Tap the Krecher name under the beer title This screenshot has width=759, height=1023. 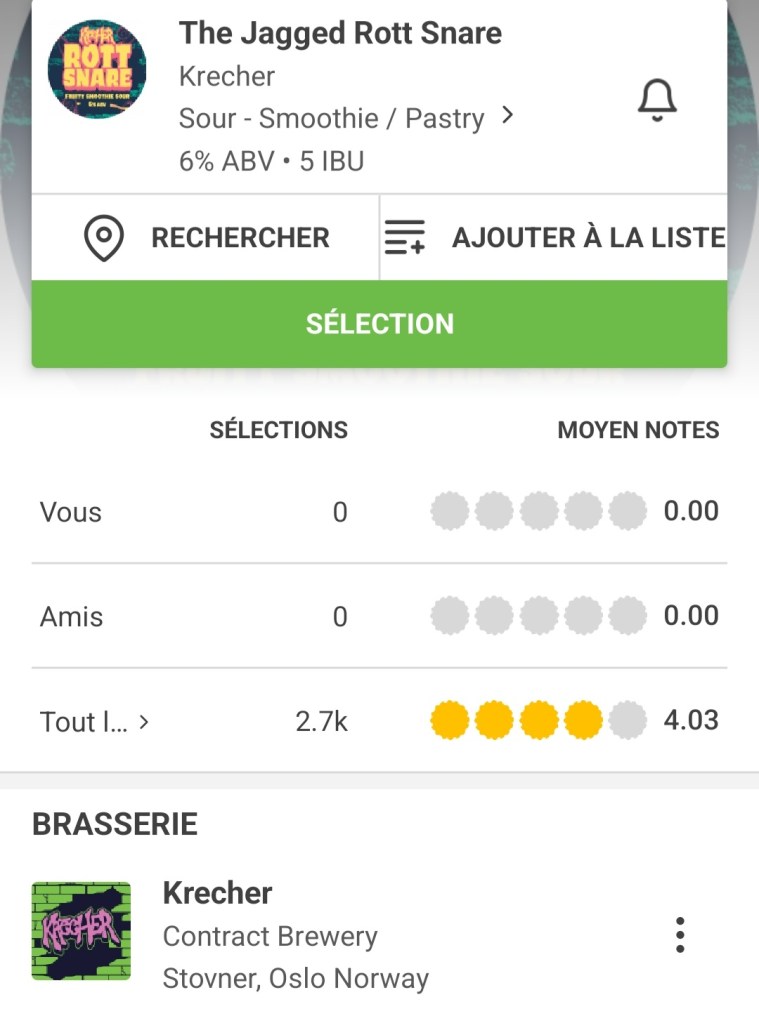point(226,76)
